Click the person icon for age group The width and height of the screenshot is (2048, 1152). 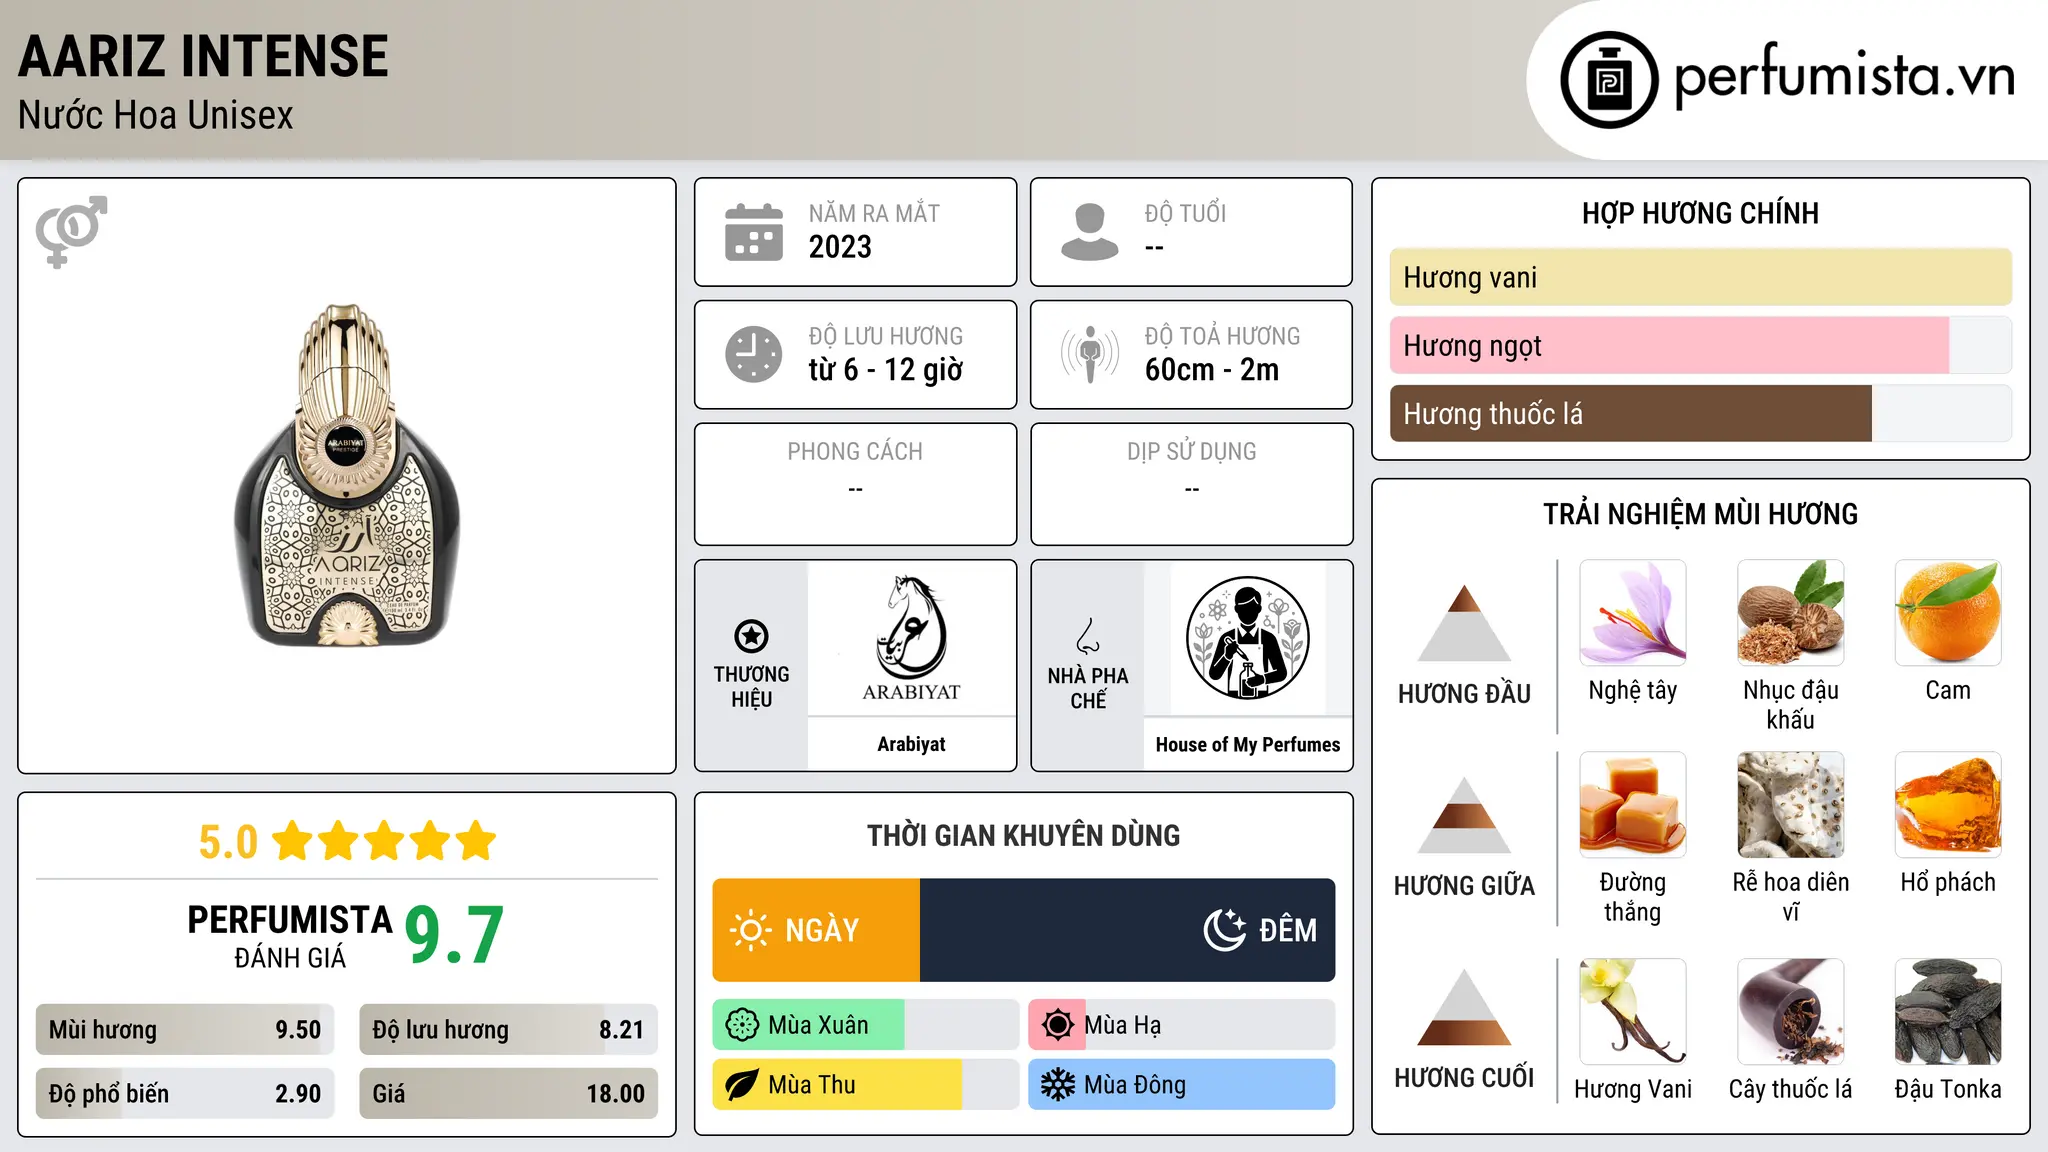[1090, 232]
